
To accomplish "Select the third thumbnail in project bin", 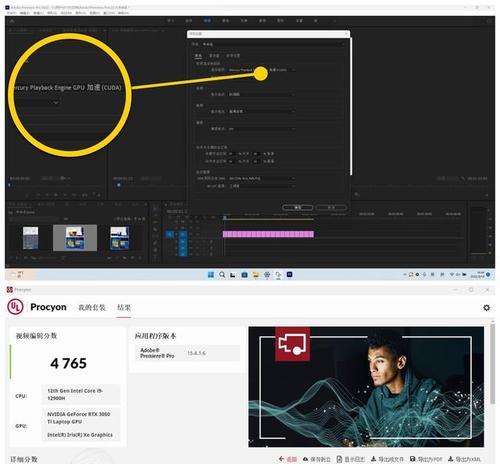I will (x=119, y=238).
